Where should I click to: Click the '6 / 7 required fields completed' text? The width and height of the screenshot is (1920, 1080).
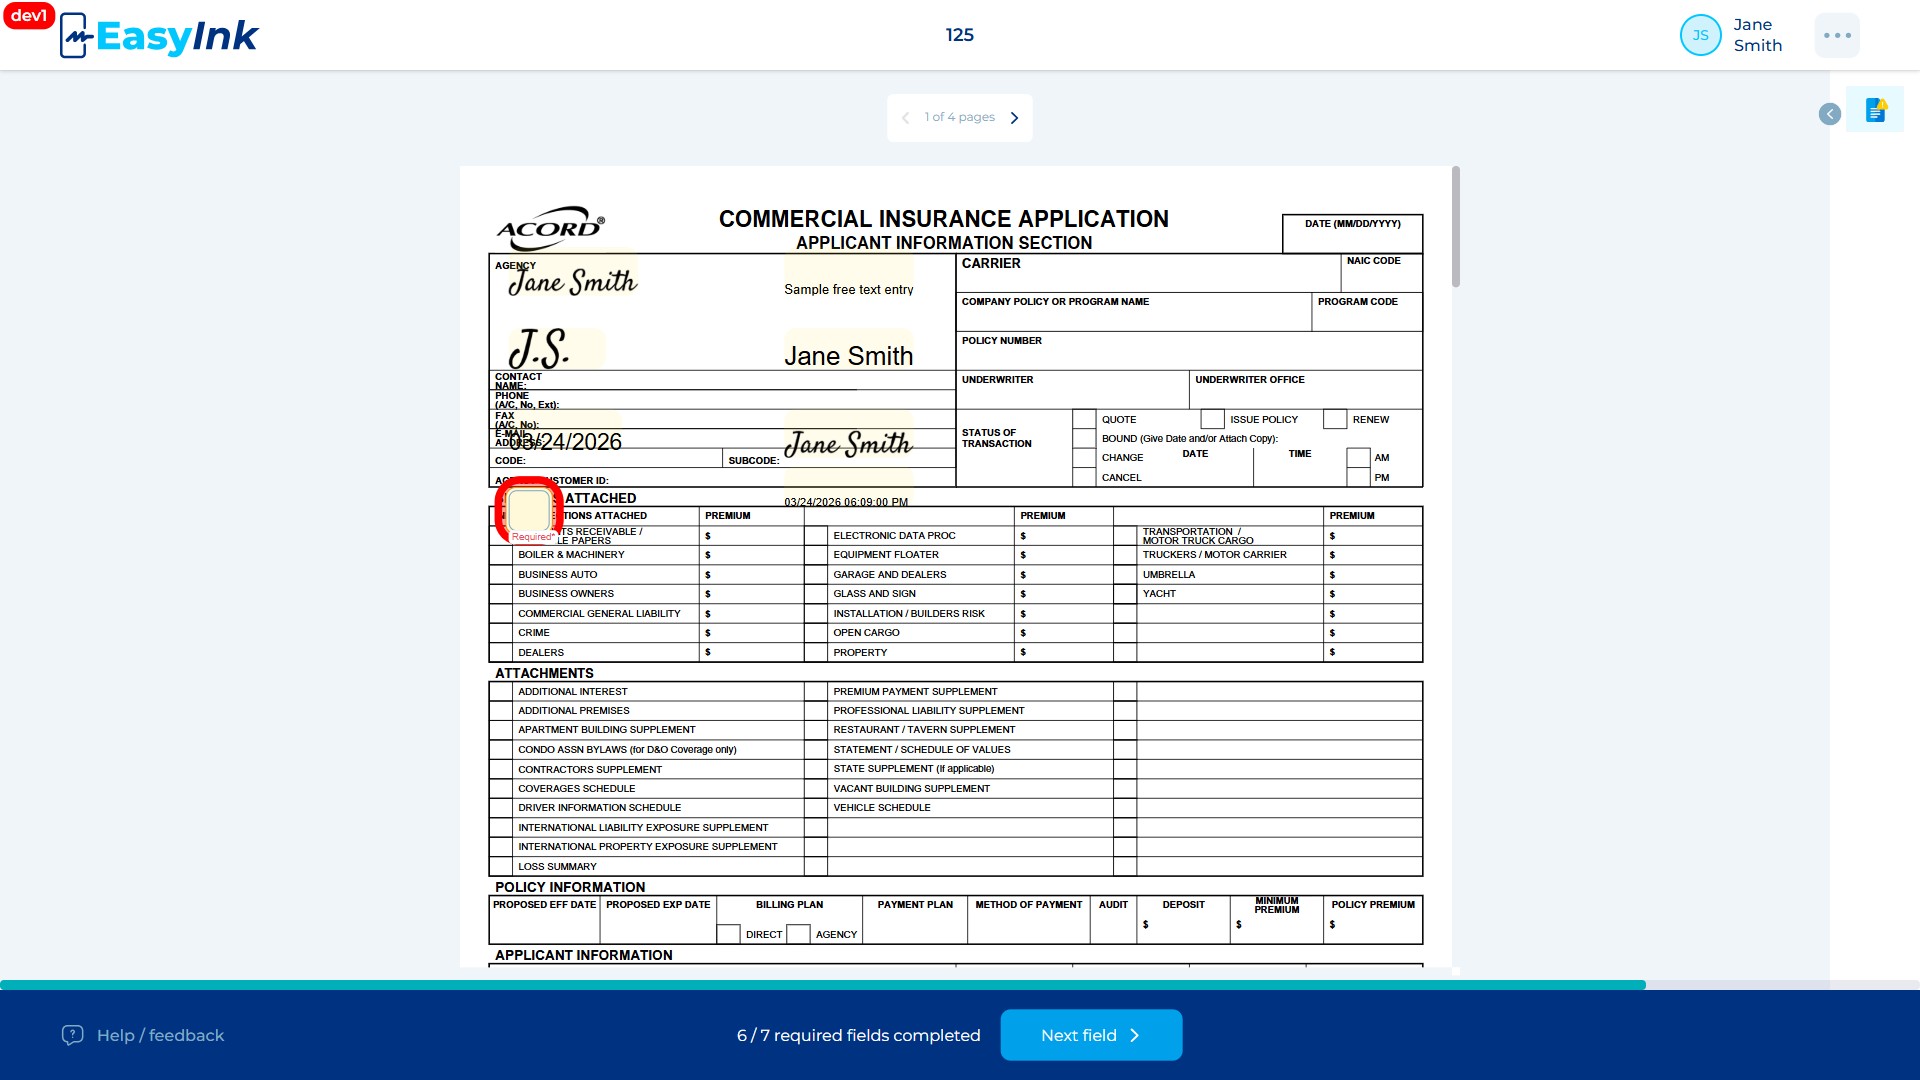pyautogui.click(x=858, y=1035)
